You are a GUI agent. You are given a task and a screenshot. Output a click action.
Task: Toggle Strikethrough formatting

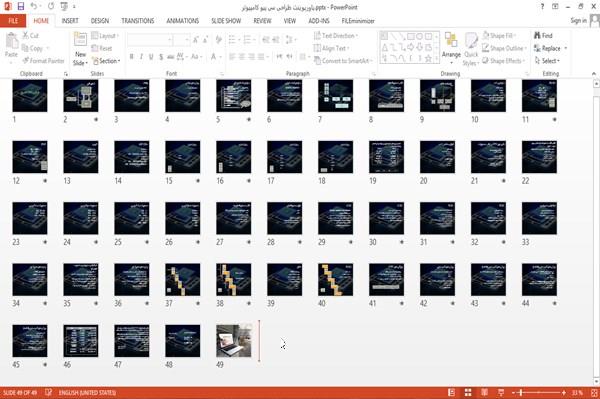point(171,57)
